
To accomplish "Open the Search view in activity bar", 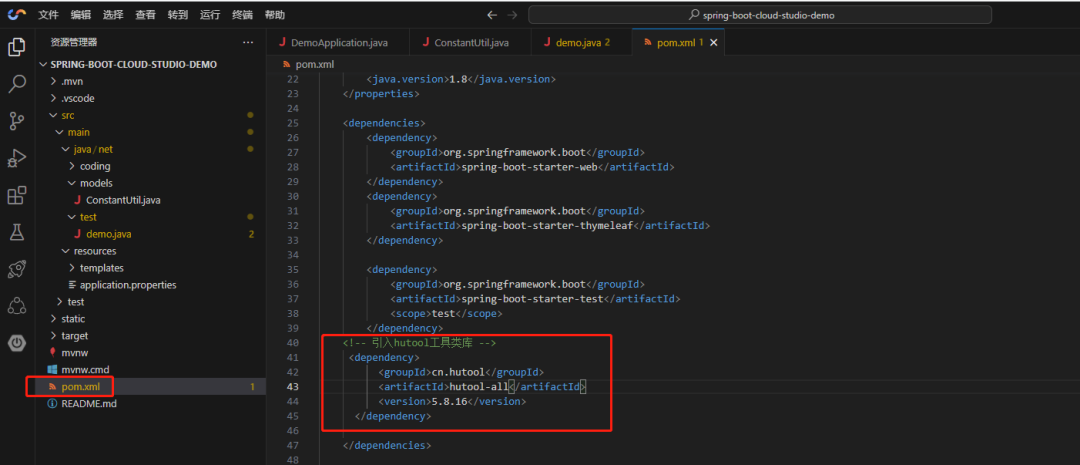I will (17, 84).
